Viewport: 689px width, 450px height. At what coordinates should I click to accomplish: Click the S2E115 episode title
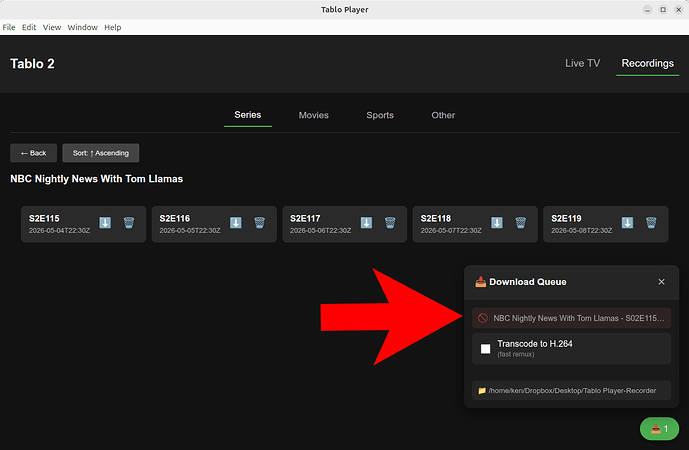(x=44, y=218)
